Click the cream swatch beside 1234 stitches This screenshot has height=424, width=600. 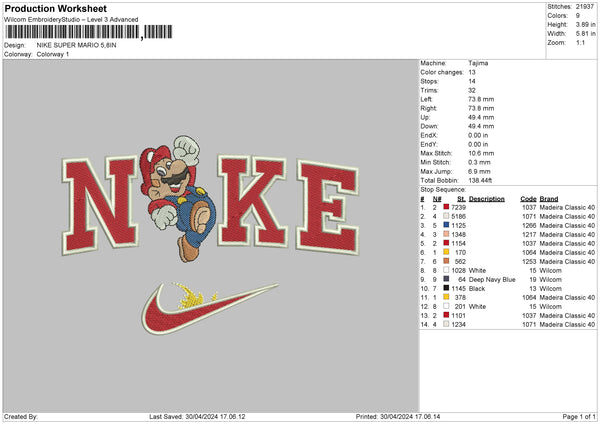(446, 324)
